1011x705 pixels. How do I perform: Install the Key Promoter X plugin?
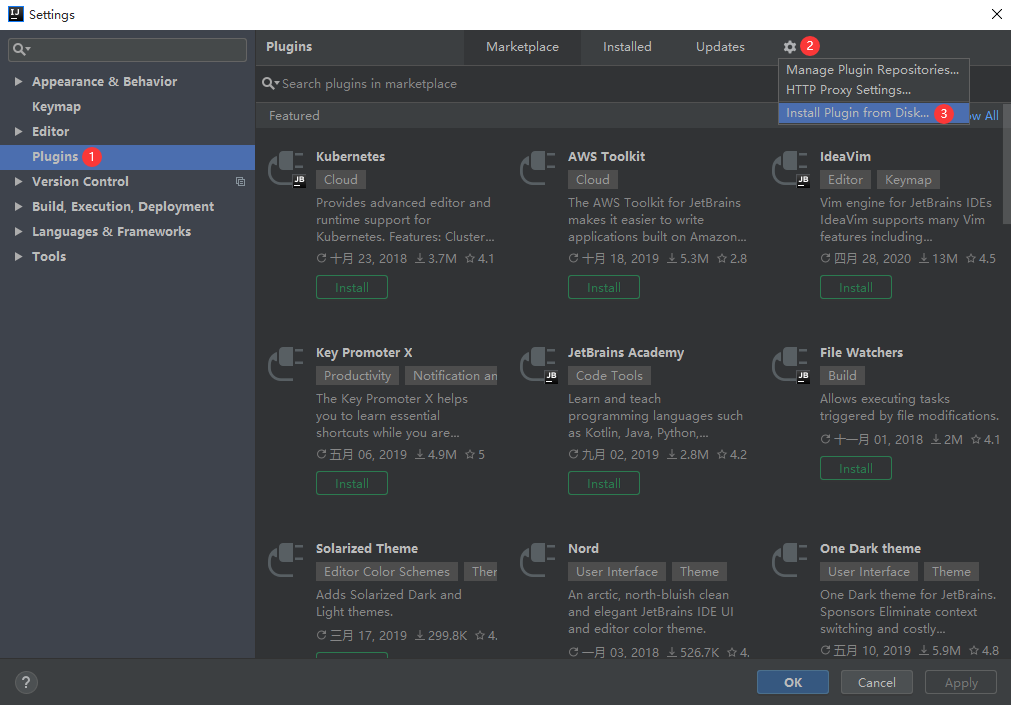[x=352, y=484]
